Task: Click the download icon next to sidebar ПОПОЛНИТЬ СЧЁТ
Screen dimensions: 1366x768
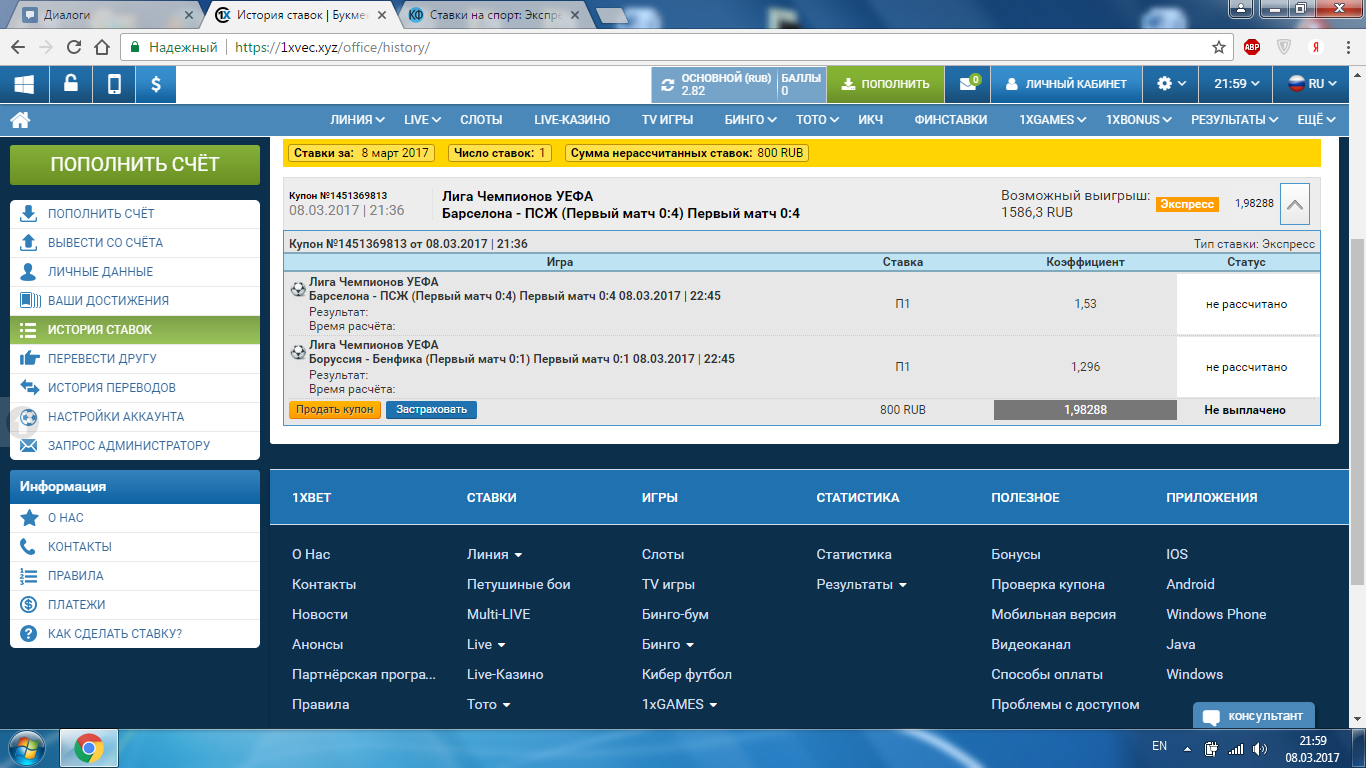Action: coord(29,213)
